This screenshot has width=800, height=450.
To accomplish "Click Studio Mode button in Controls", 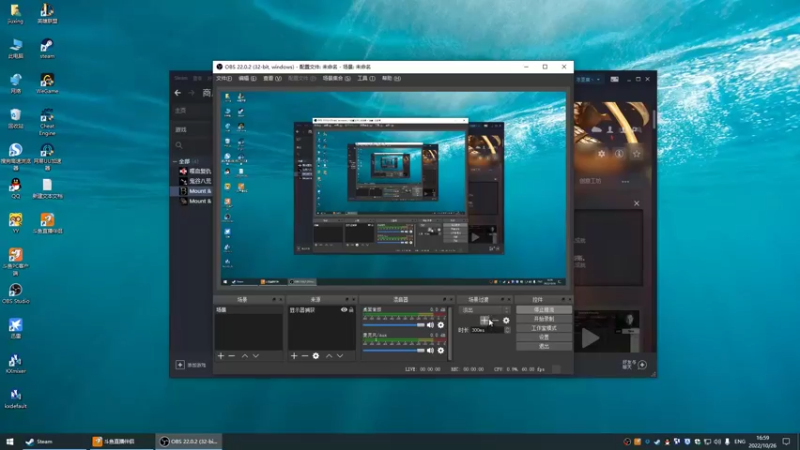I will pos(544,328).
